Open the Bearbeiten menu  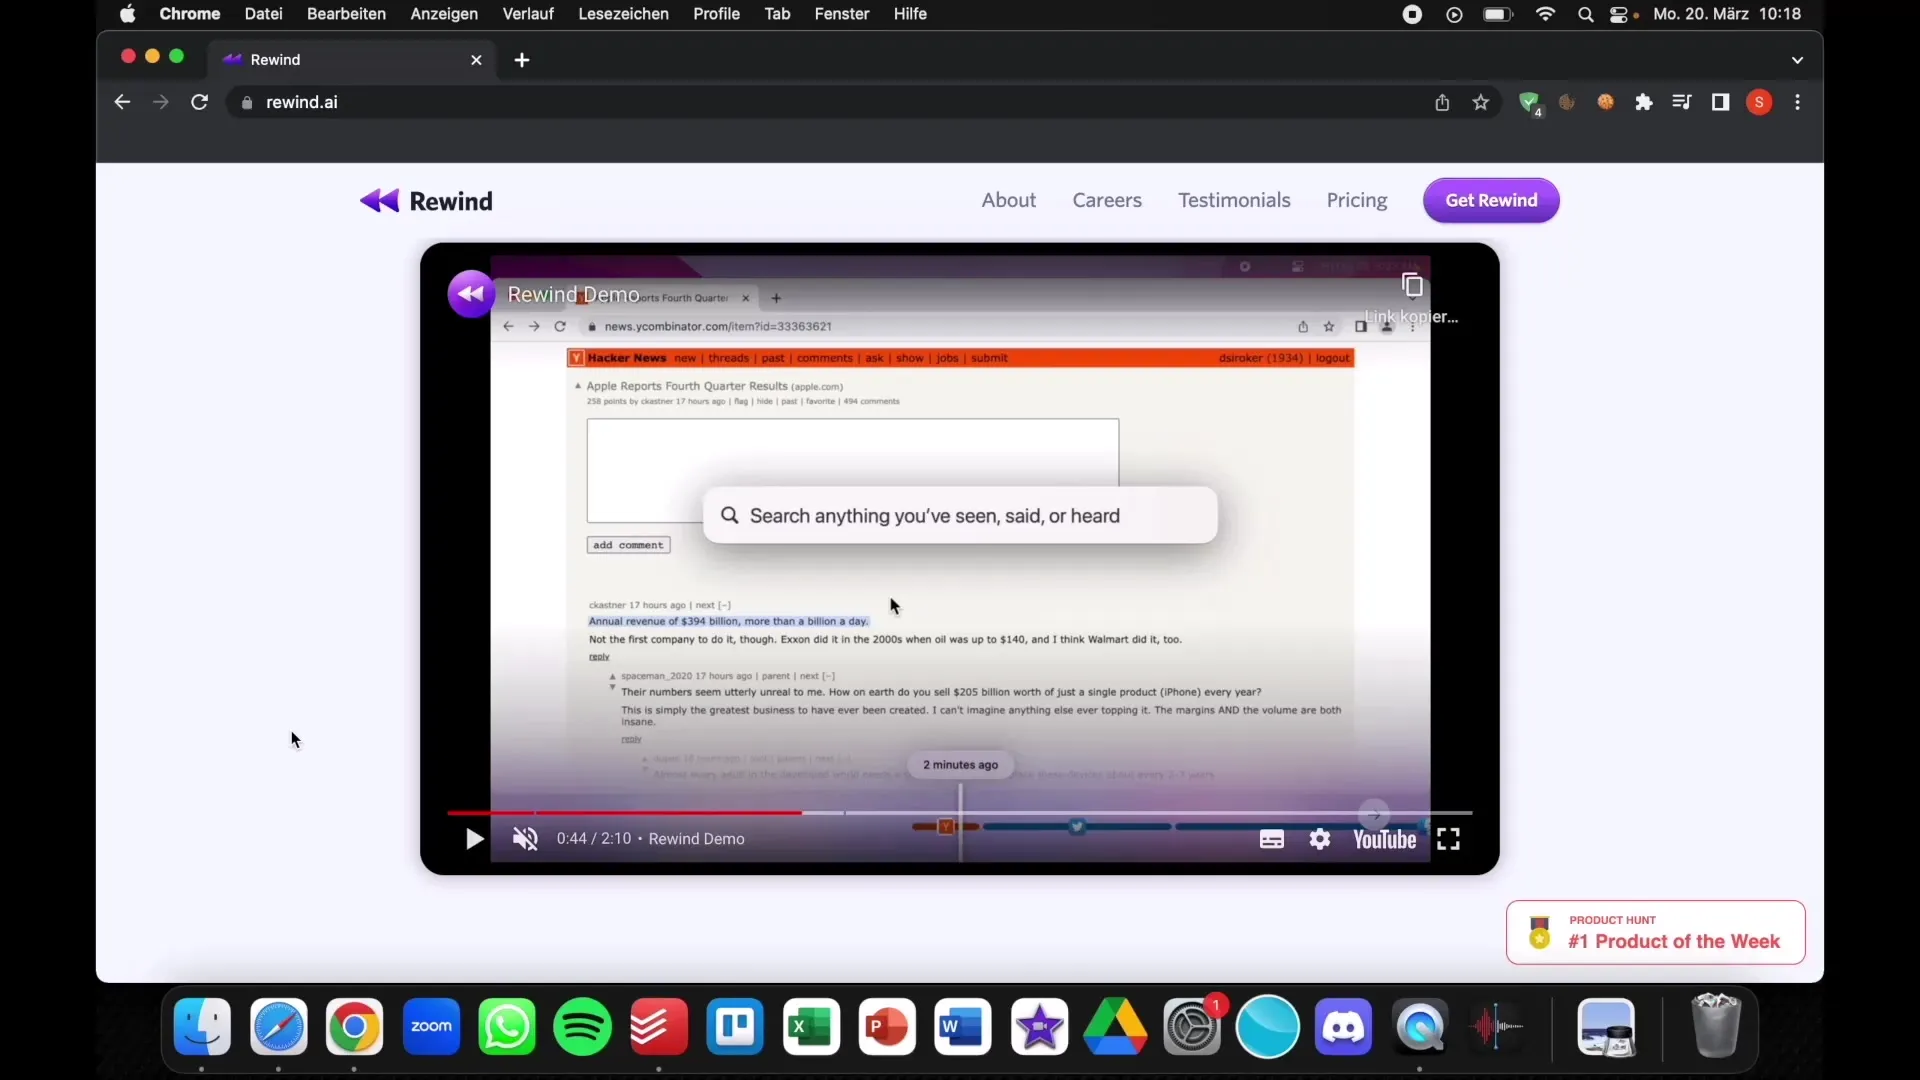346,14
